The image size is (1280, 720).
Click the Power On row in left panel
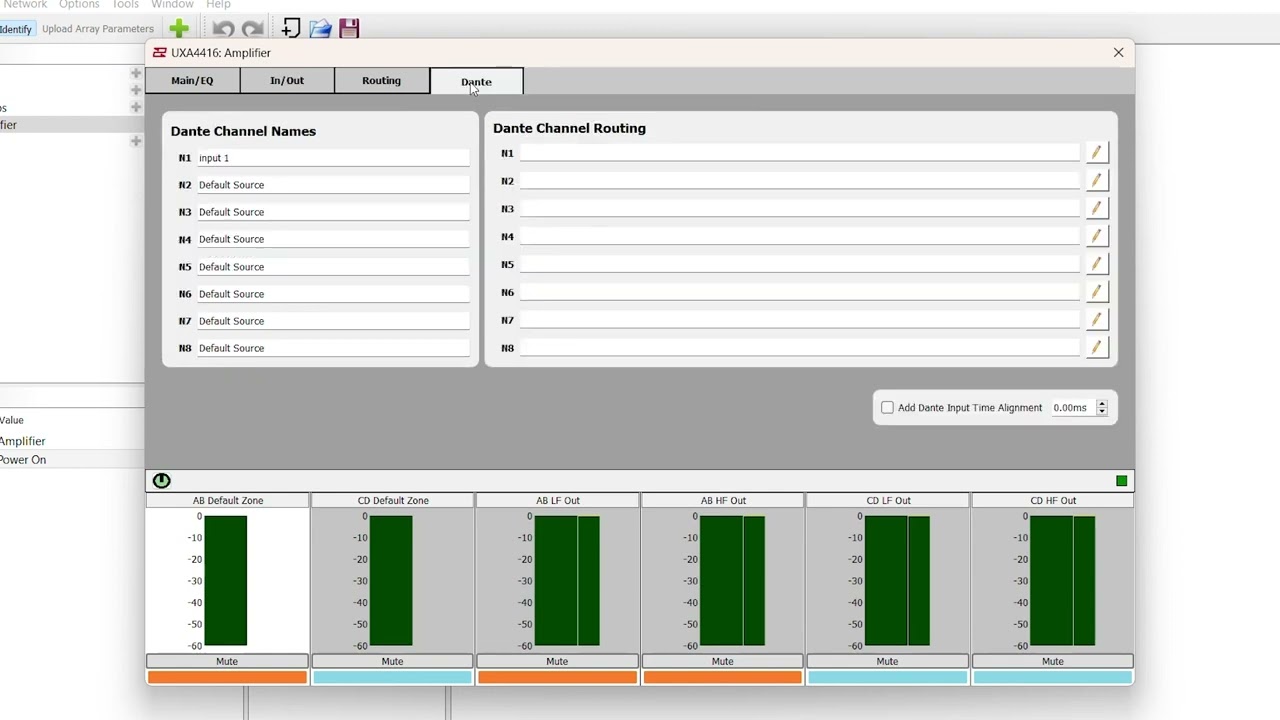(70, 460)
